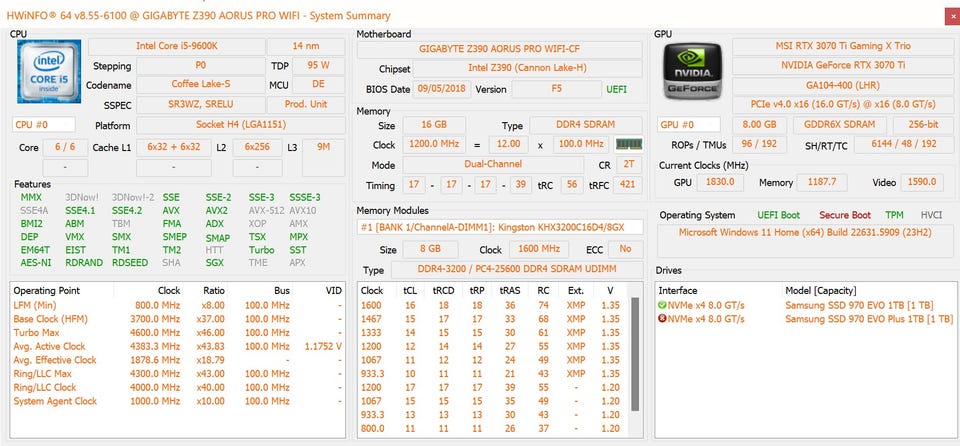
Task: Open the CPU #0 selector
Action: point(43,125)
